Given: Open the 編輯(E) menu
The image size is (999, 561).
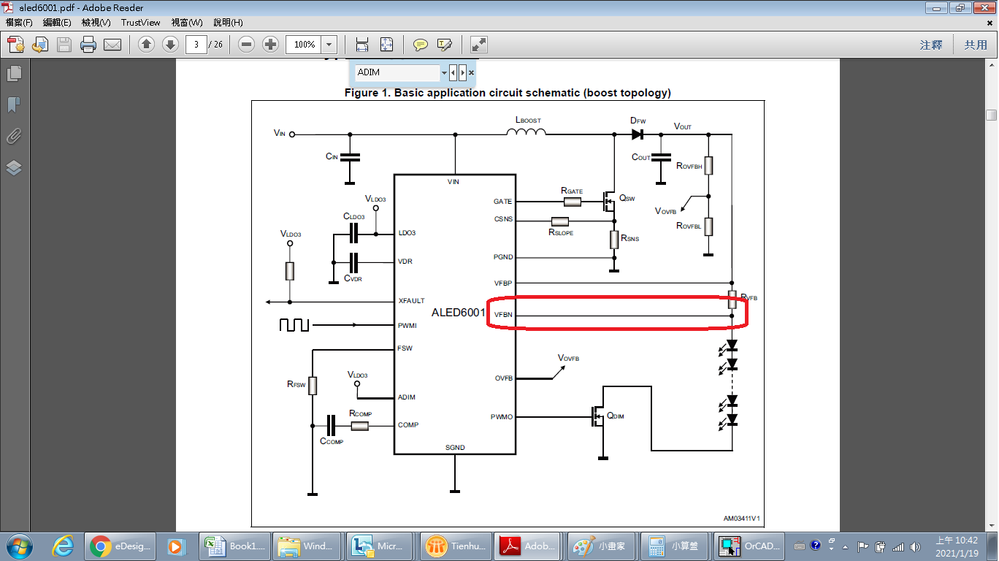Looking at the screenshot, I should click(x=57, y=22).
